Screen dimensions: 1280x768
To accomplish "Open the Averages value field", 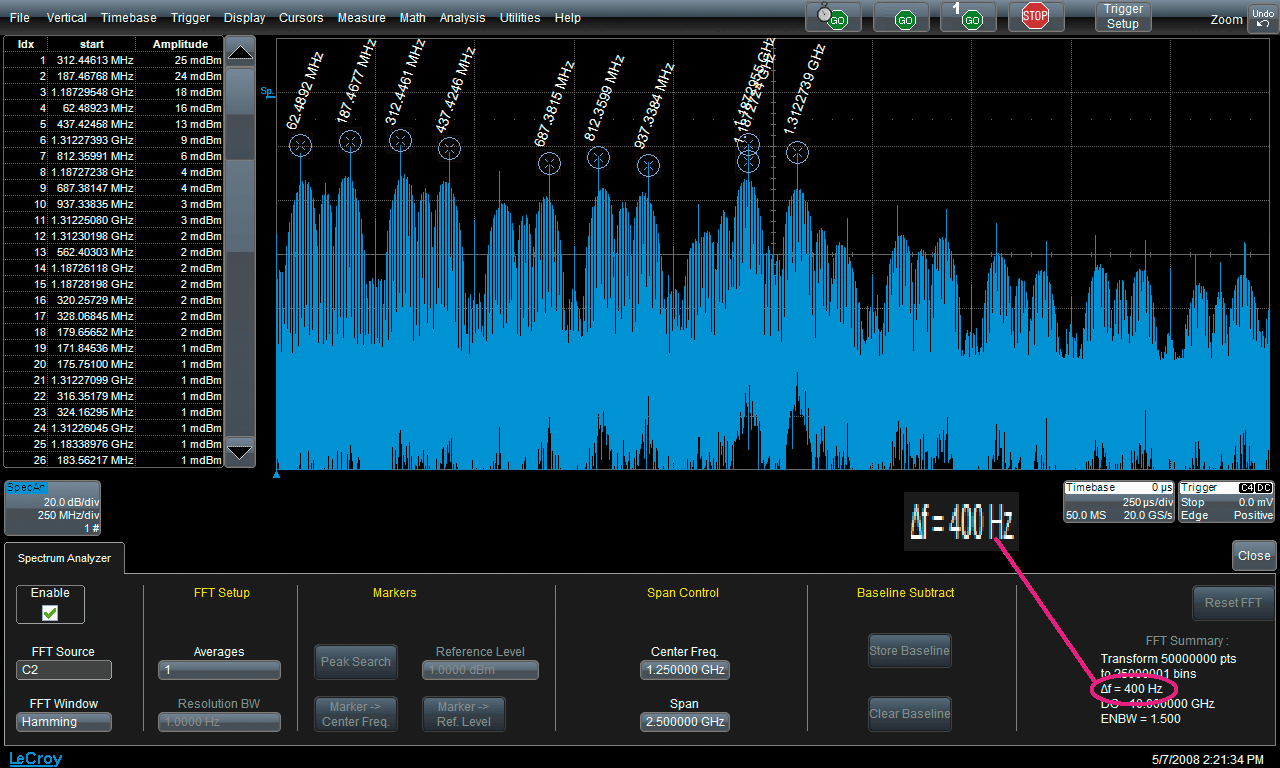I will click(x=219, y=670).
